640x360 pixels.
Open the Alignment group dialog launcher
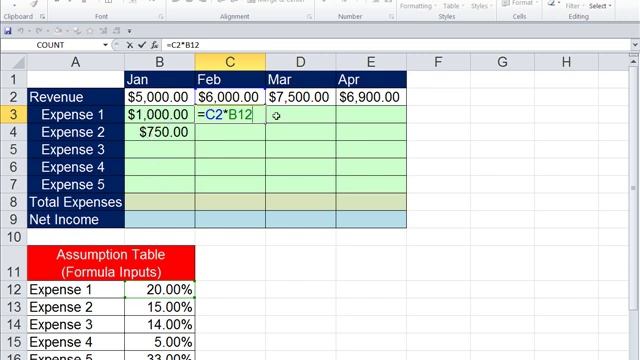[309, 17]
